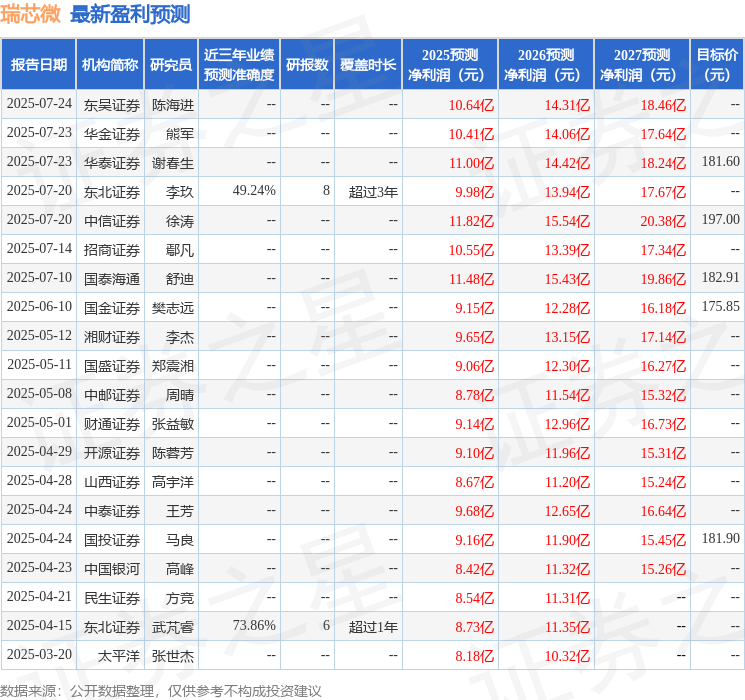Select institution 民生证券
The width and height of the screenshot is (745, 700).
click(x=112, y=598)
